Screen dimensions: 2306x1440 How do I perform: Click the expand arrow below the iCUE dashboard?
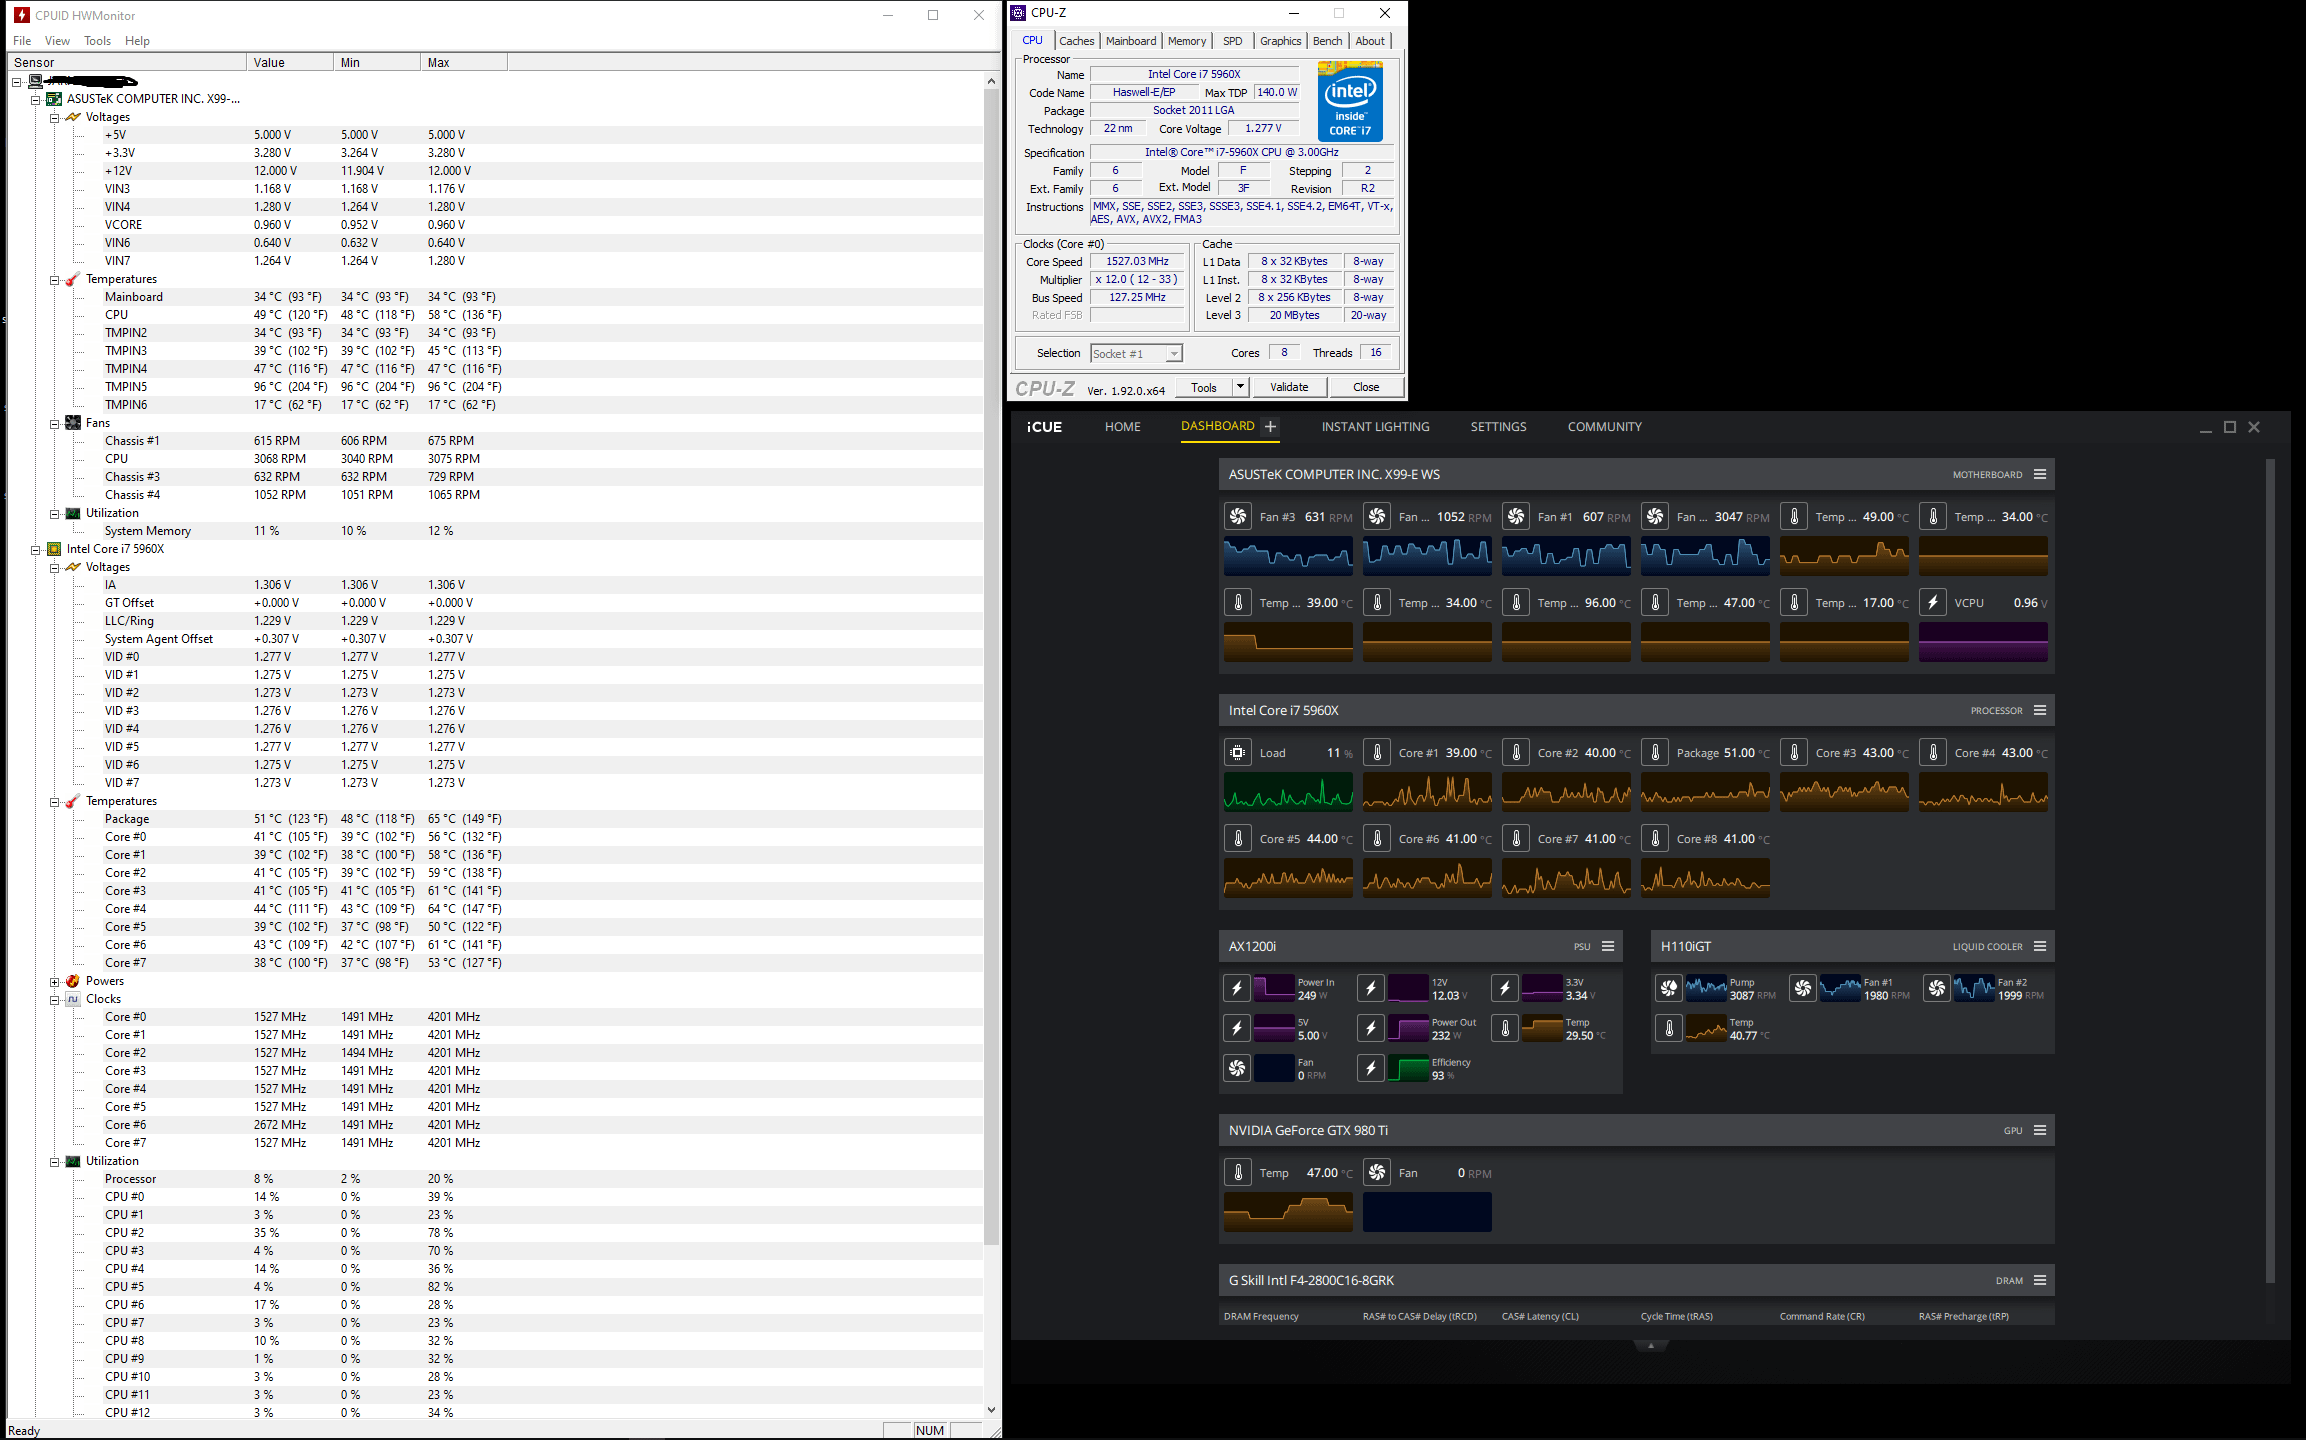(x=1651, y=1346)
